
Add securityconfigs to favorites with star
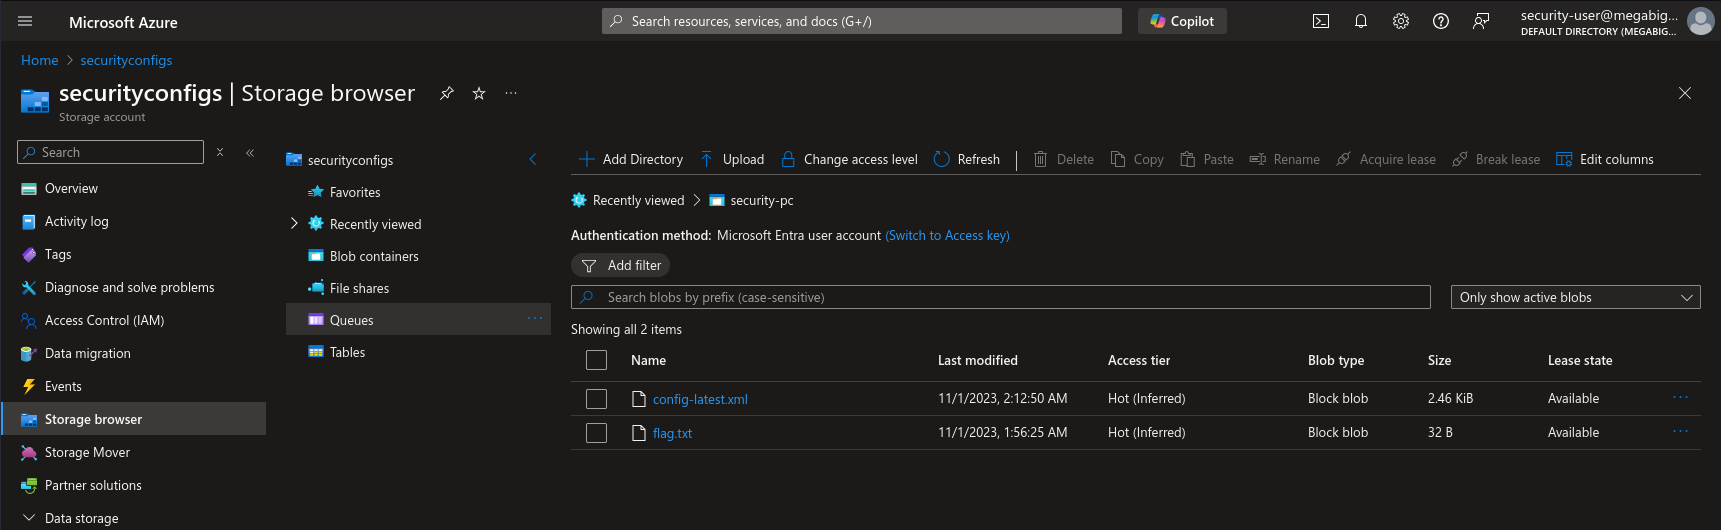pos(479,93)
